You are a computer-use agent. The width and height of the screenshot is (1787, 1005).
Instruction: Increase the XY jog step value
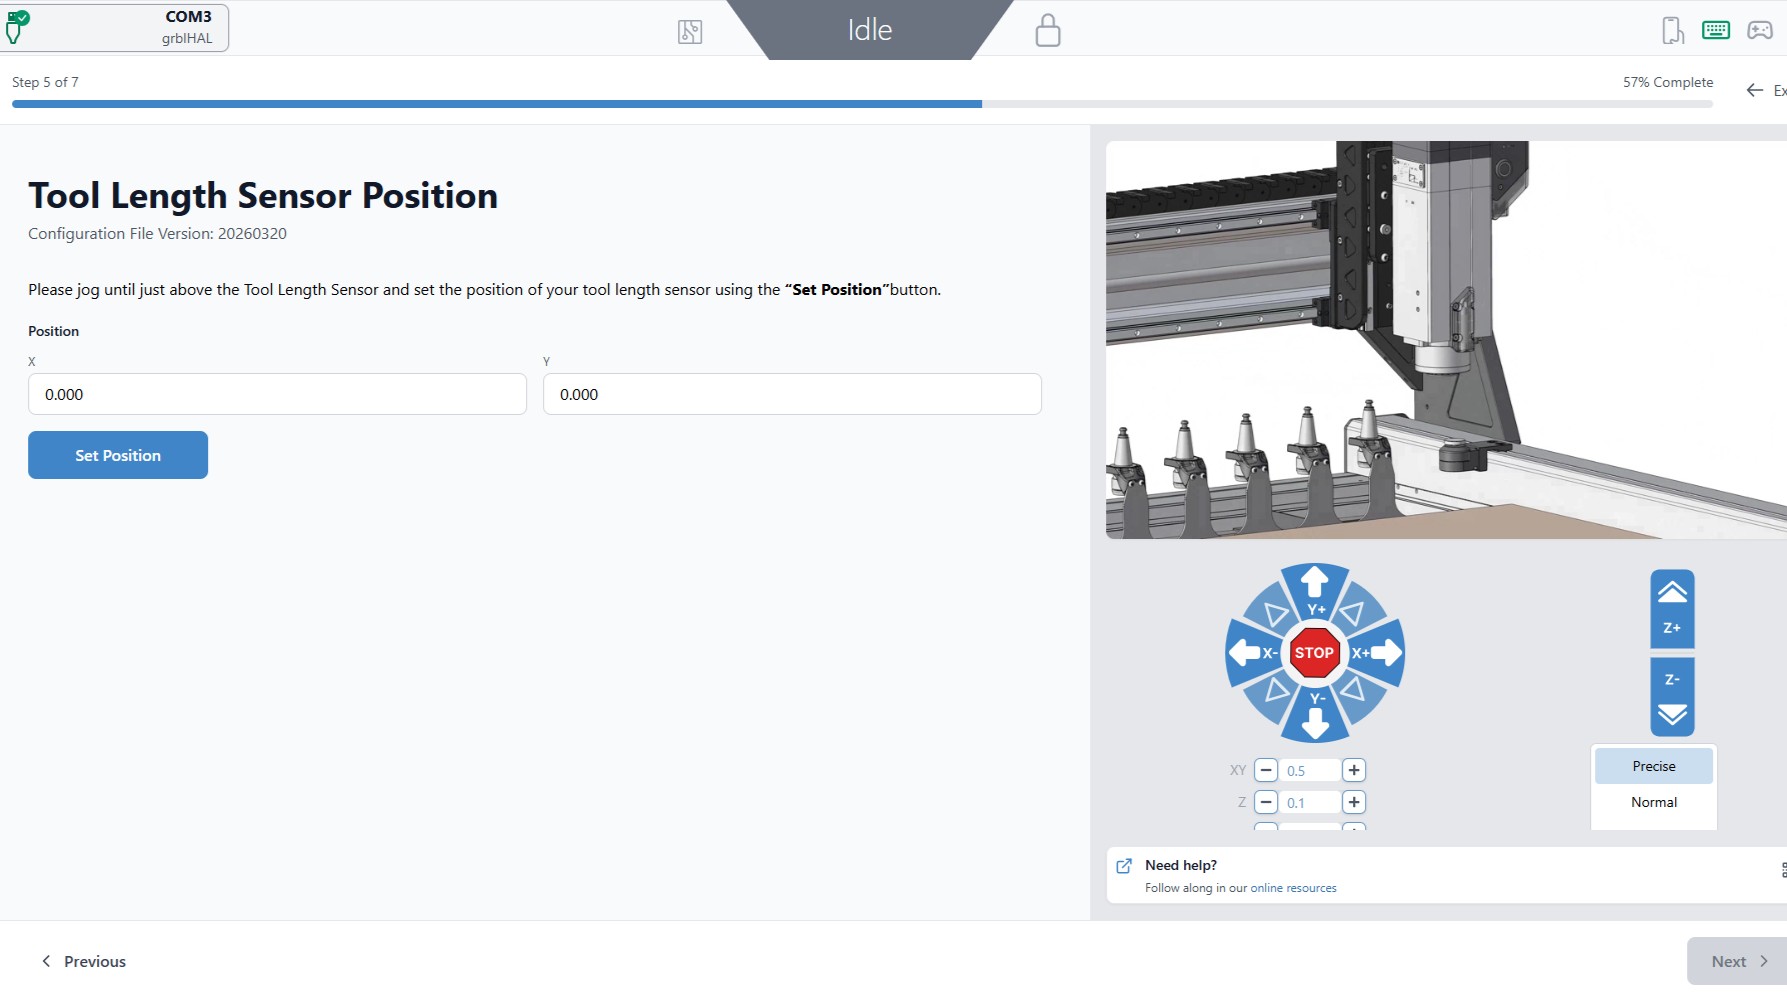1353,770
